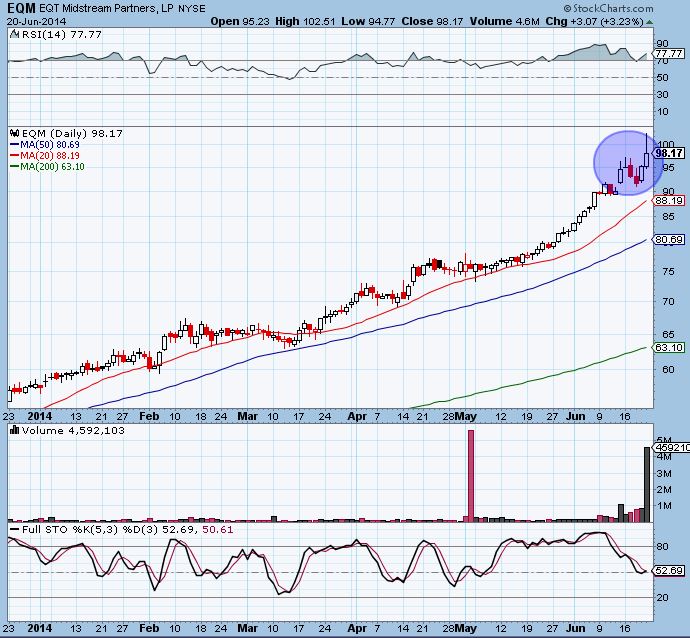Click the boxed 63.10 price axis tag
Image resolution: width=690 pixels, height=638 pixels.
(x=668, y=348)
